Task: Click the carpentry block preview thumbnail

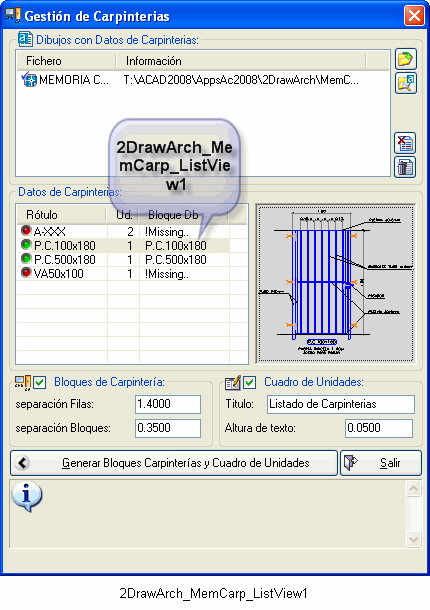Action: 335,284
